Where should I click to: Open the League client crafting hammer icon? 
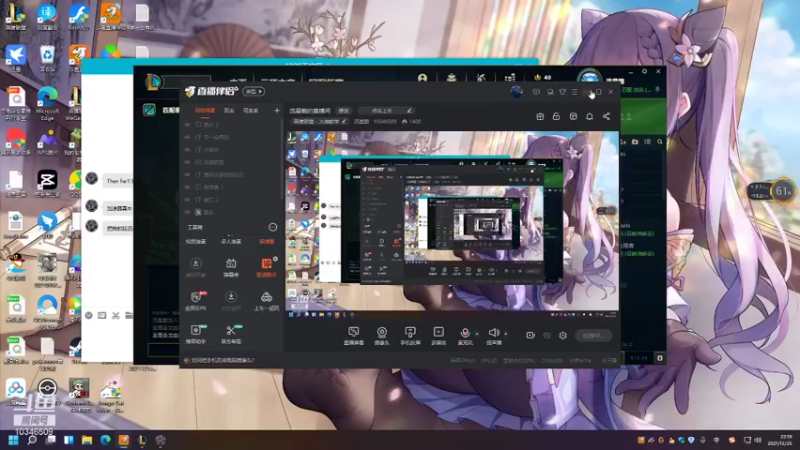481,78
